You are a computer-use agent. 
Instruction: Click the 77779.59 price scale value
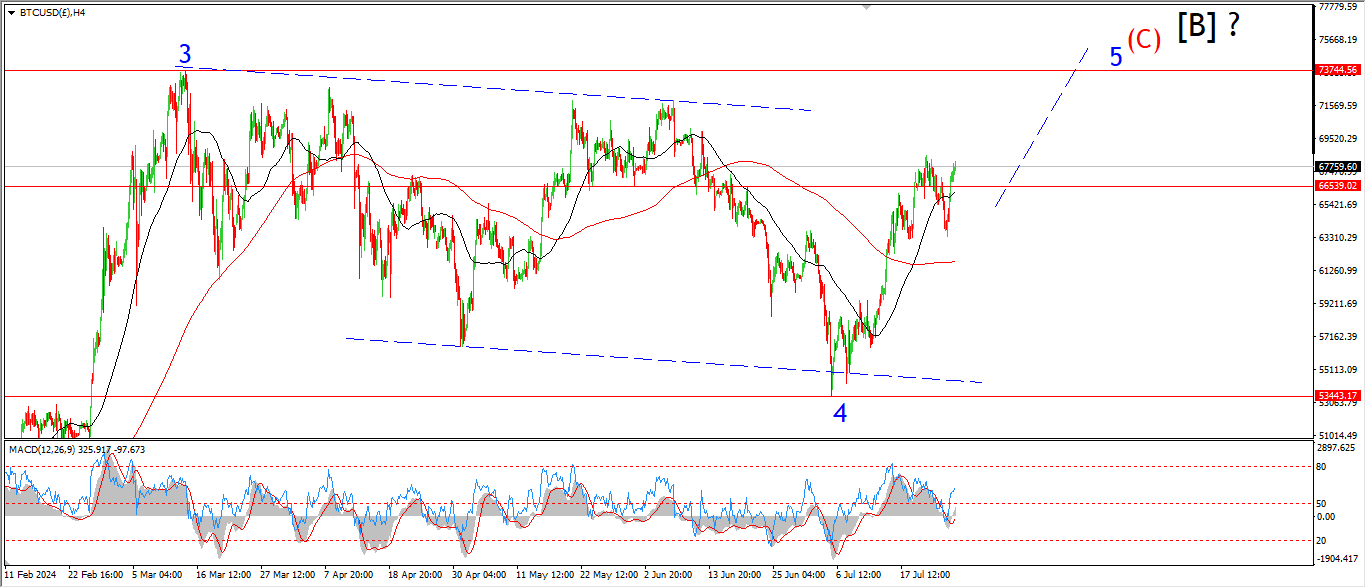tap(1337, 7)
